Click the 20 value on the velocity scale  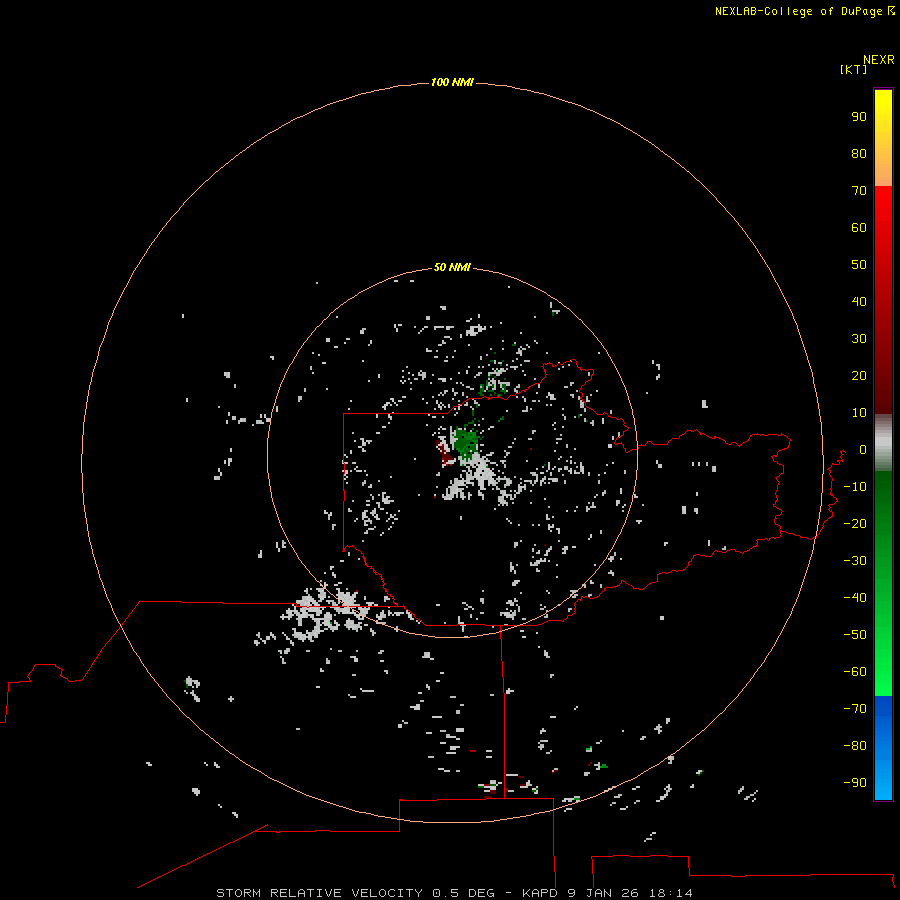pos(859,376)
